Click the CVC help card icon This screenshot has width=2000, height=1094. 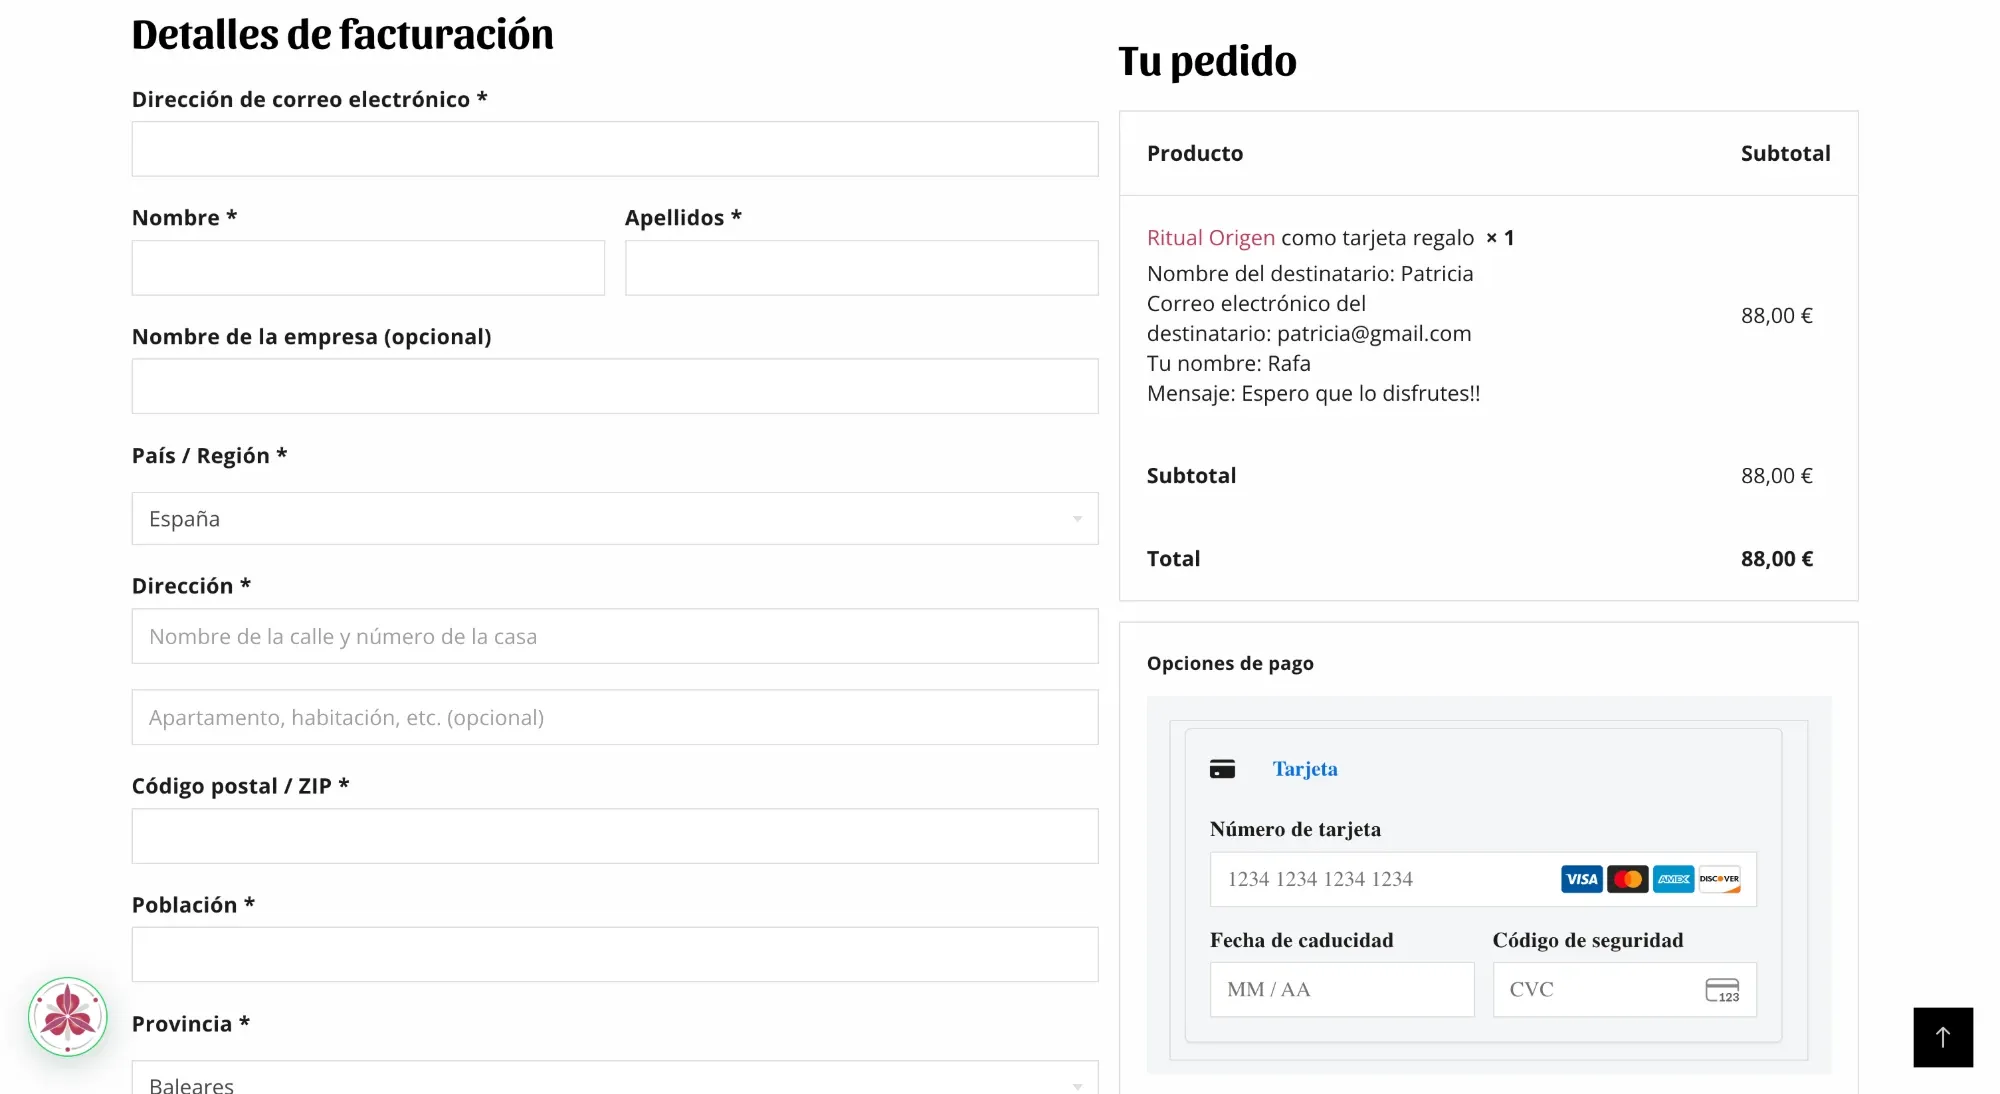coord(1722,990)
